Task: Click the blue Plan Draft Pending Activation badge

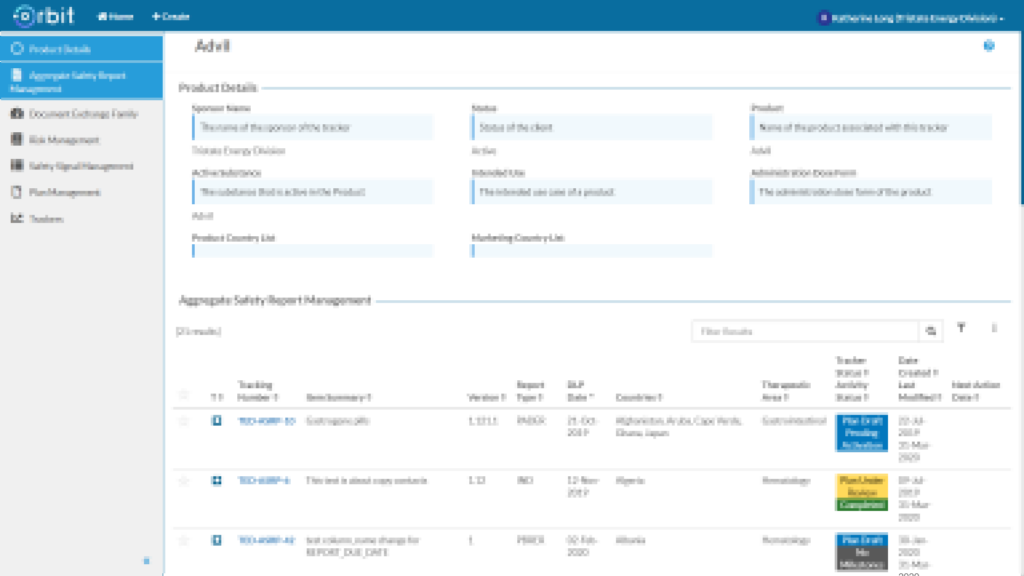Action: [861, 432]
